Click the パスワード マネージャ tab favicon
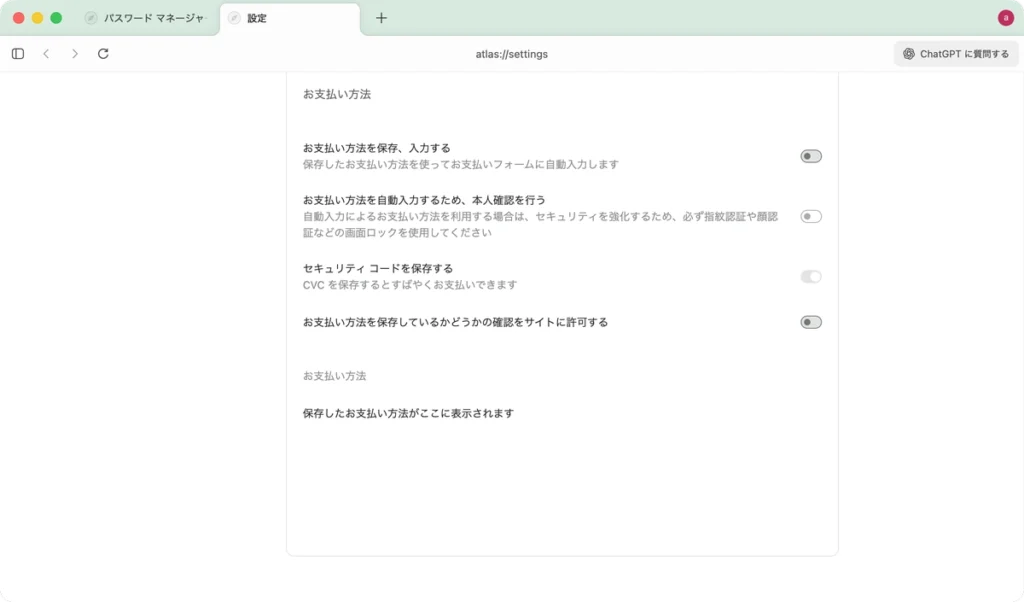Screen dimensions: 1024x602 point(90,17)
